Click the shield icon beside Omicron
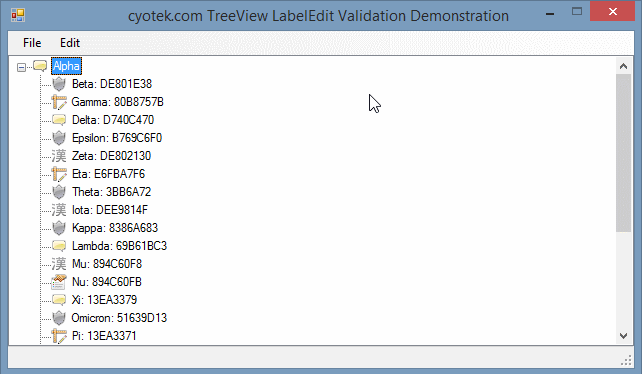The image size is (642, 374). pos(59,318)
